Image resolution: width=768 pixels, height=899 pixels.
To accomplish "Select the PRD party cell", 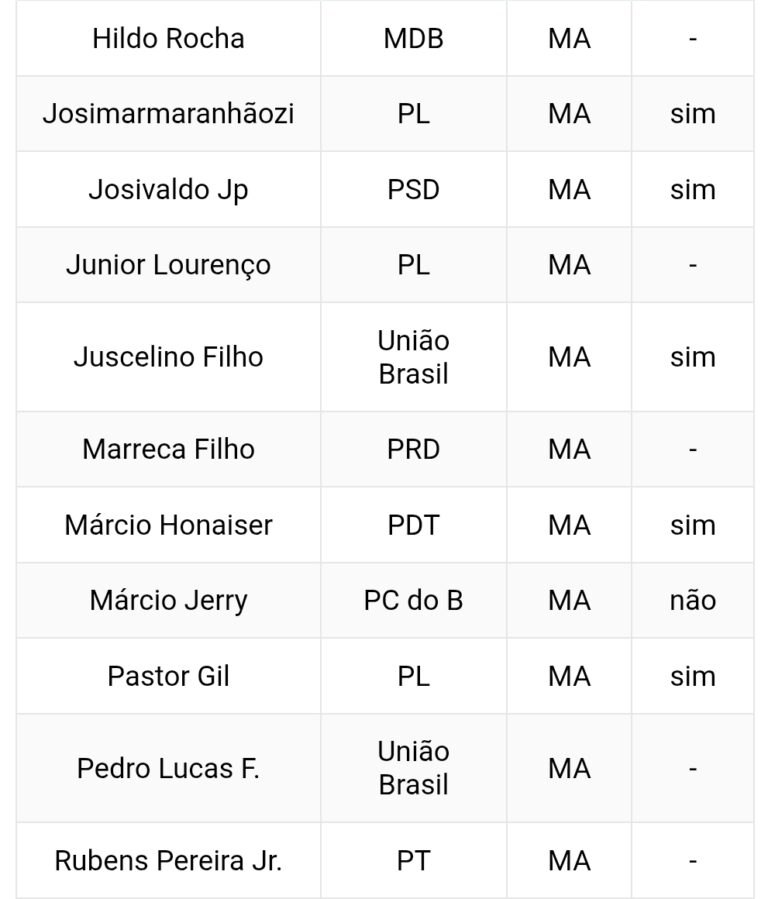I will click(x=413, y=449).
